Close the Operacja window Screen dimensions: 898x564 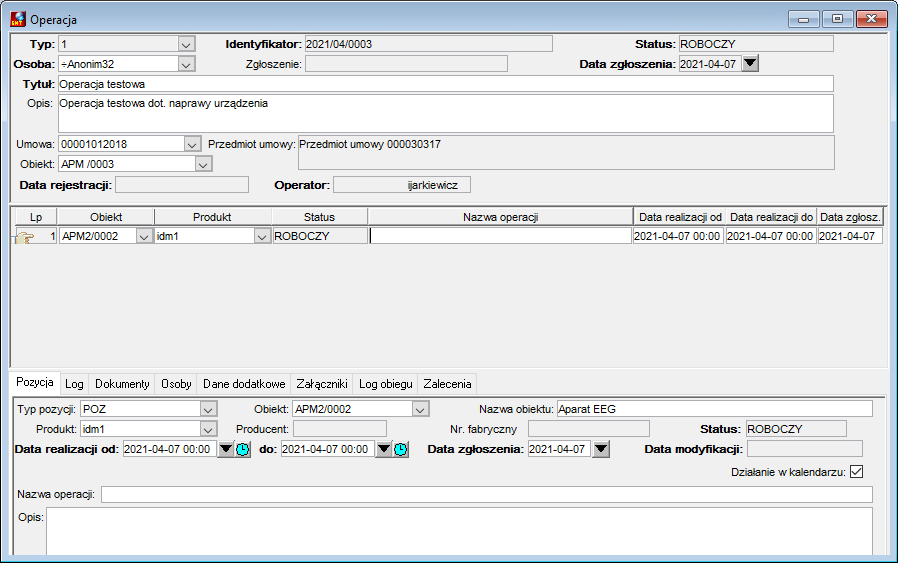click(x=871, y=19)
